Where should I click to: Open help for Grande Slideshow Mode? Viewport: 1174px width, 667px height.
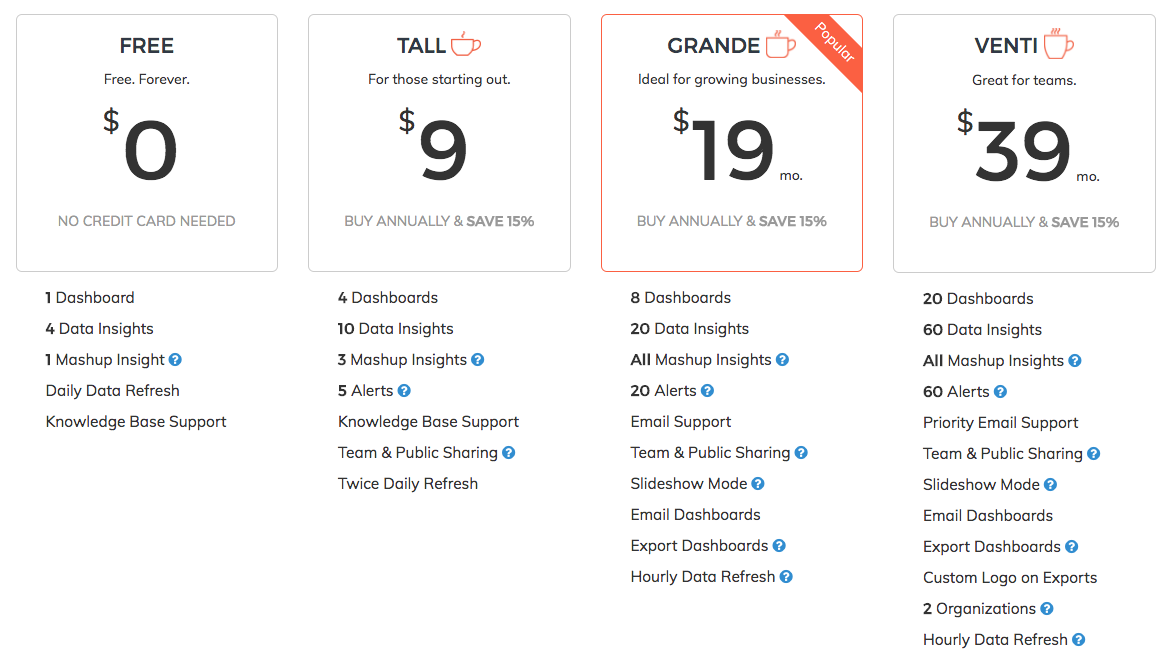pyautogui.click(x=758, y=484)
